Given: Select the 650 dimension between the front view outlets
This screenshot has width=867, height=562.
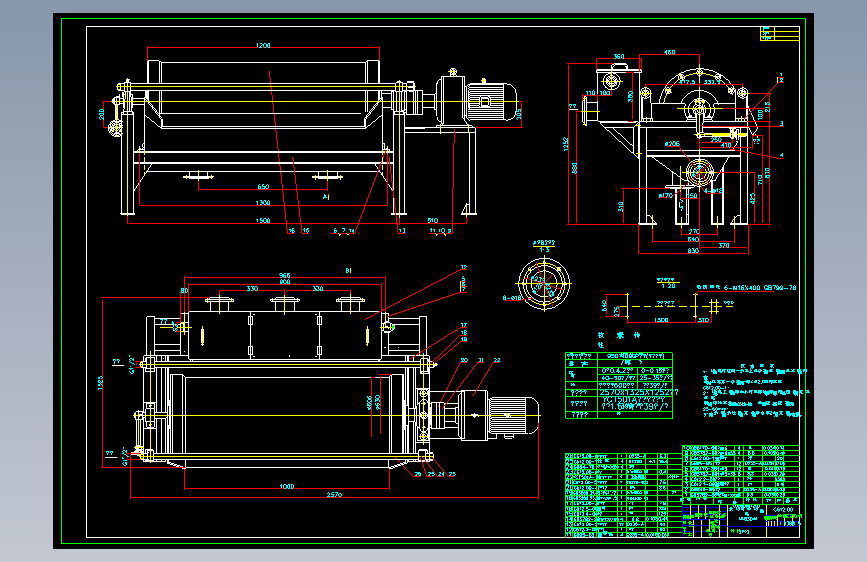Looking at the screenshot, I should coord(263,187).
